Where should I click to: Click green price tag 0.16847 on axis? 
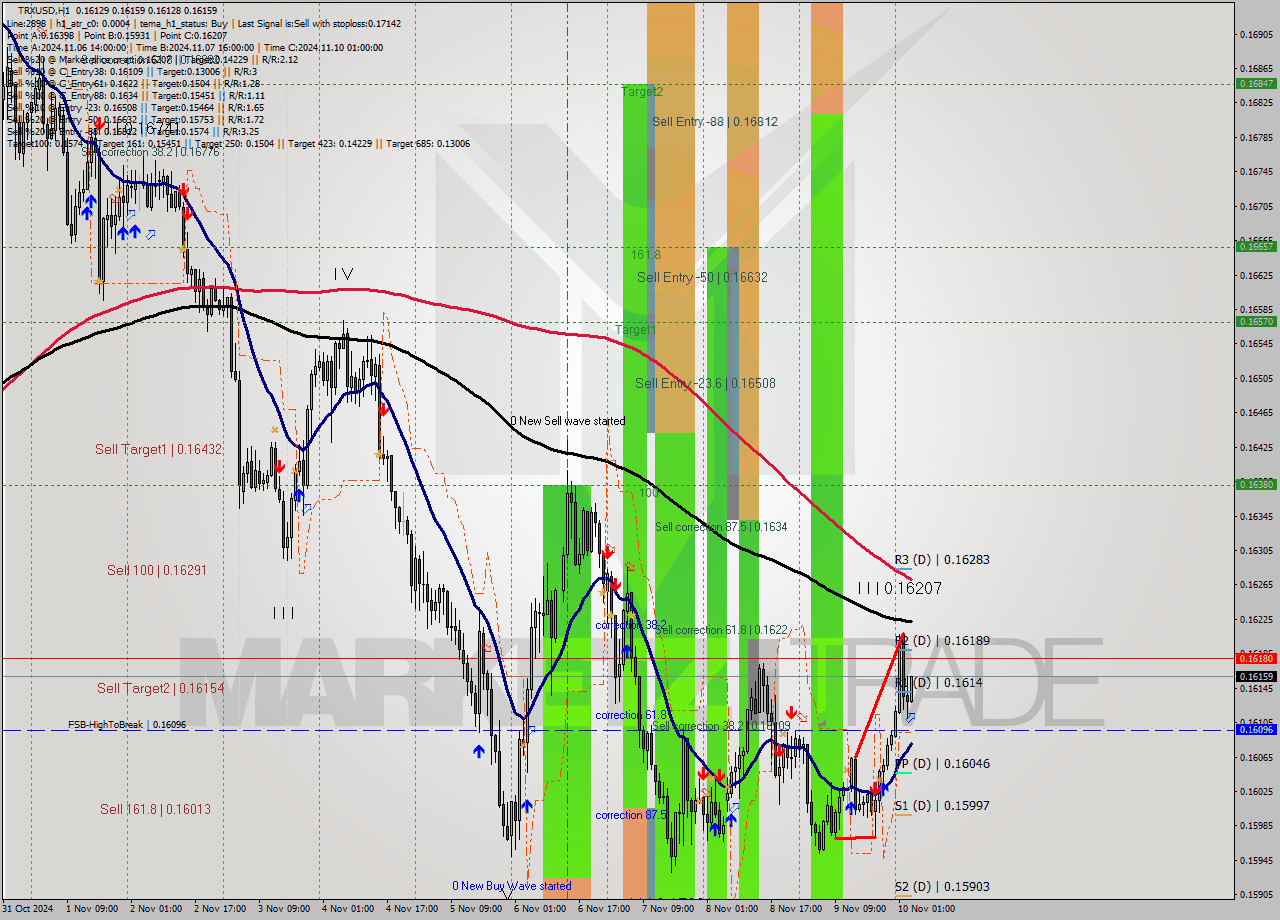(x=1256, y=84)
